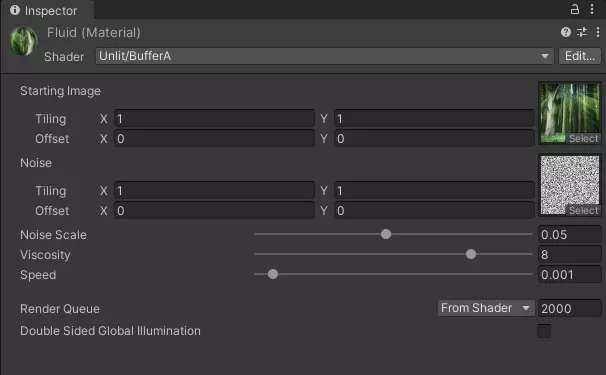Viewport: 606px width, 375px height.
Task: Open the Unlit/BufferA shader dropdown
Action: tap(325, 56)
